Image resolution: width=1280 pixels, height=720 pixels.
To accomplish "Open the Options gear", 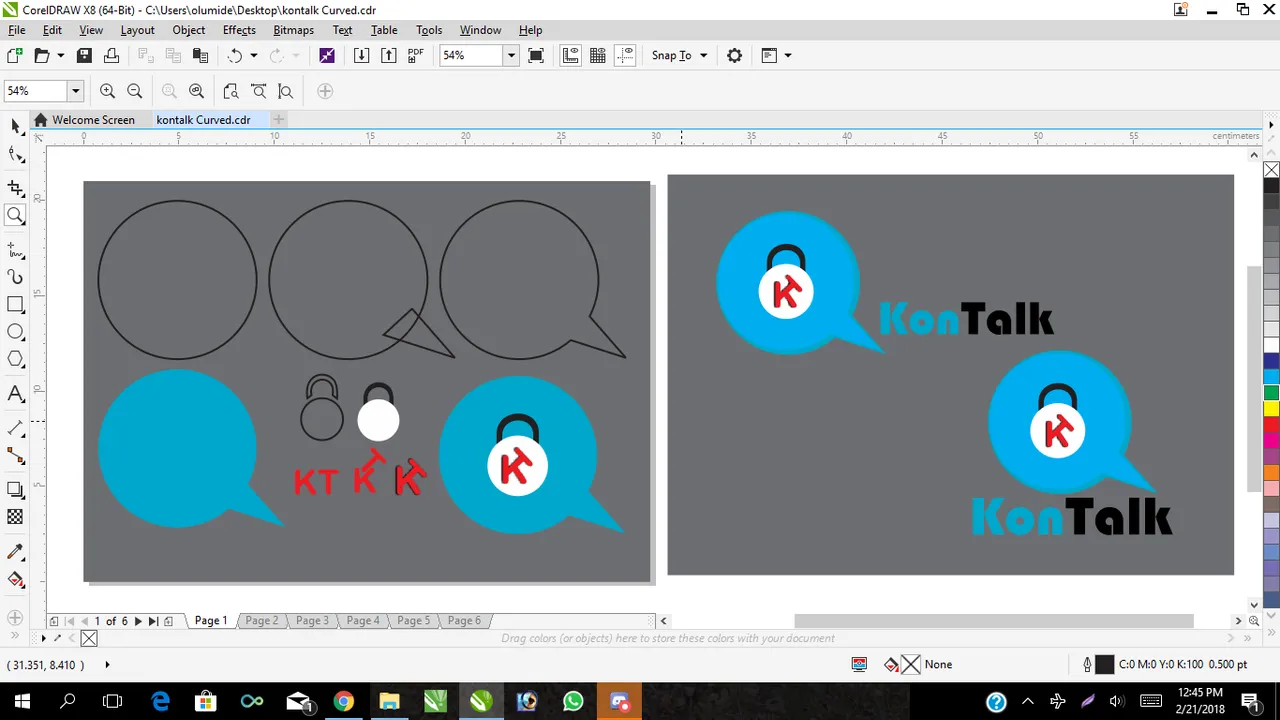I will click(734, 56).
